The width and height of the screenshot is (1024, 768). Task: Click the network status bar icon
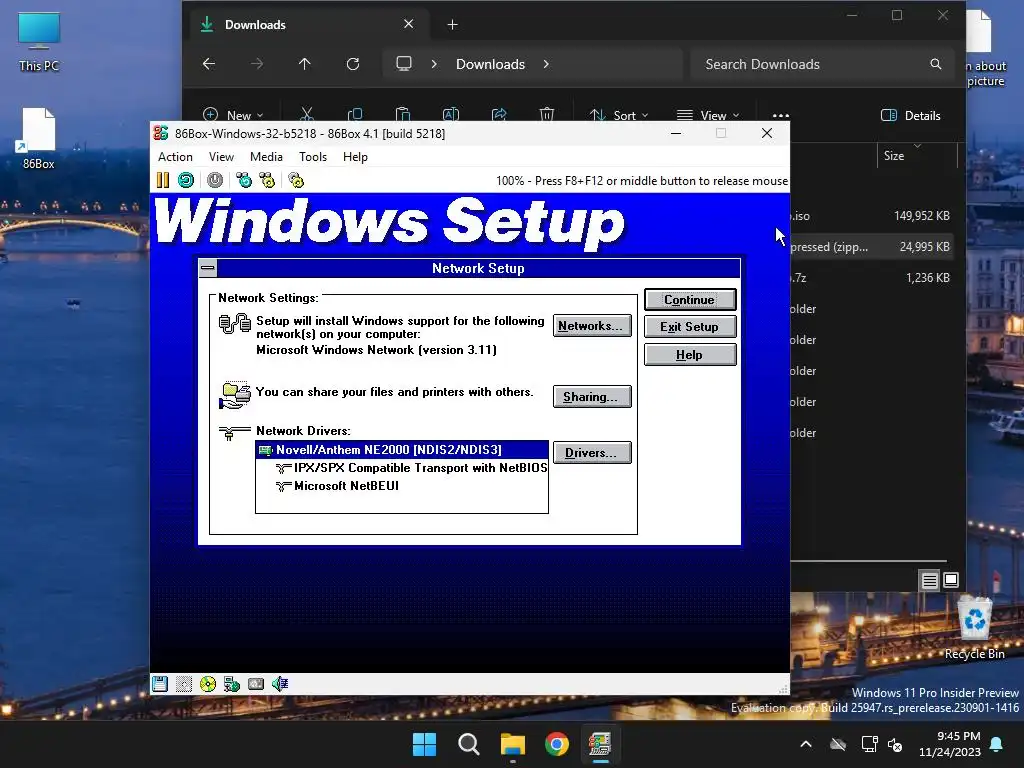click(x=232, y=684)
